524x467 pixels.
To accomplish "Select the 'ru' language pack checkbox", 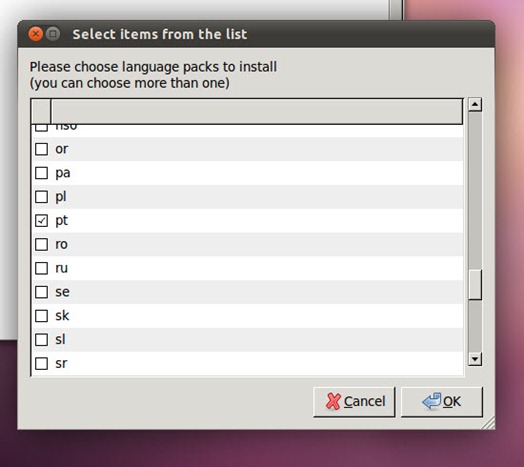I will (41, 268).
